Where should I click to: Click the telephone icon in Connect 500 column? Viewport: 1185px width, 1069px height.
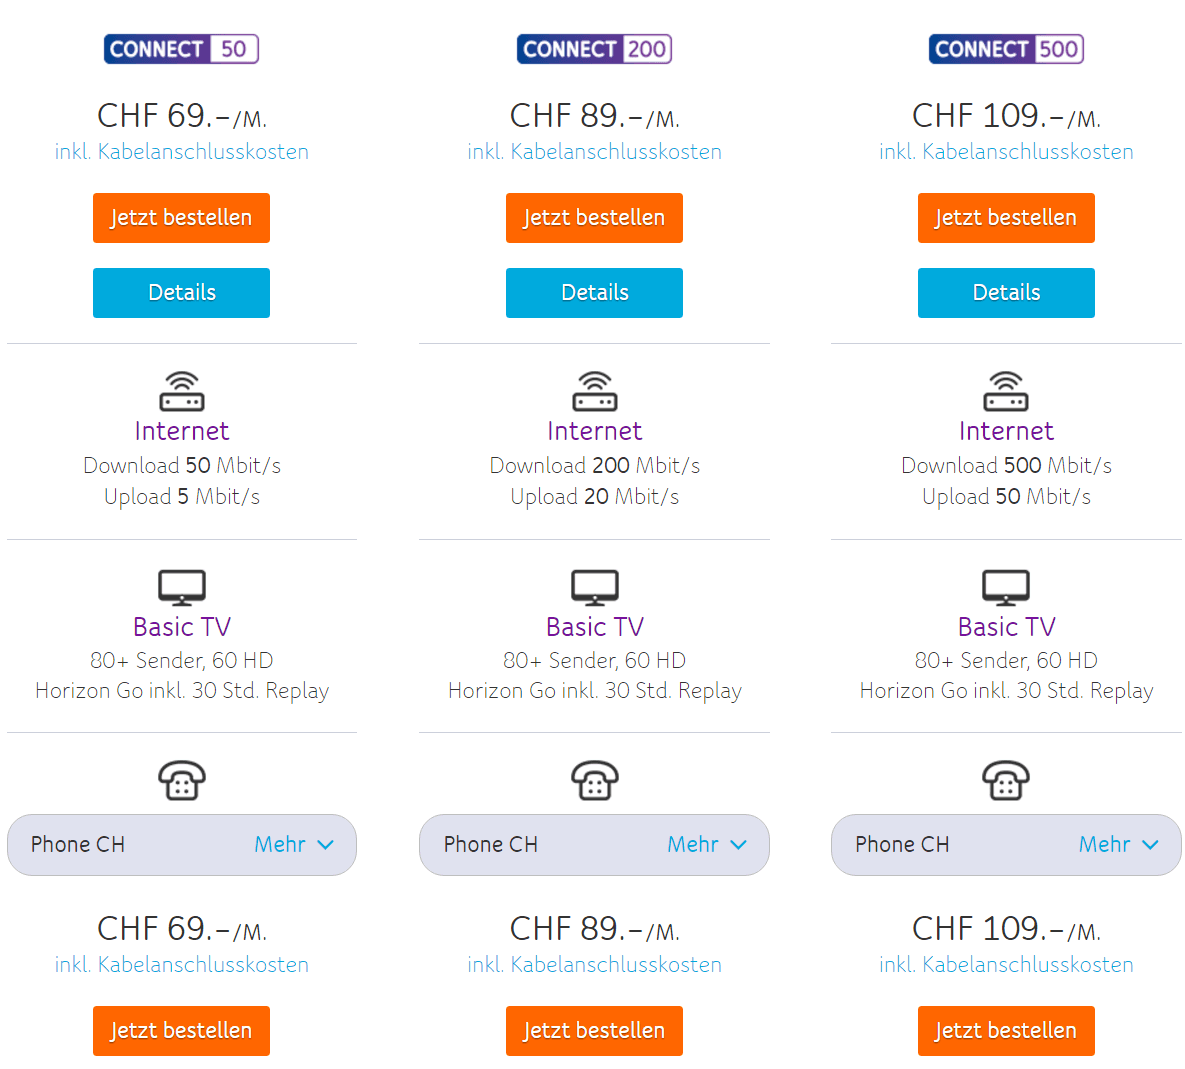click(x=1006, y=780)
